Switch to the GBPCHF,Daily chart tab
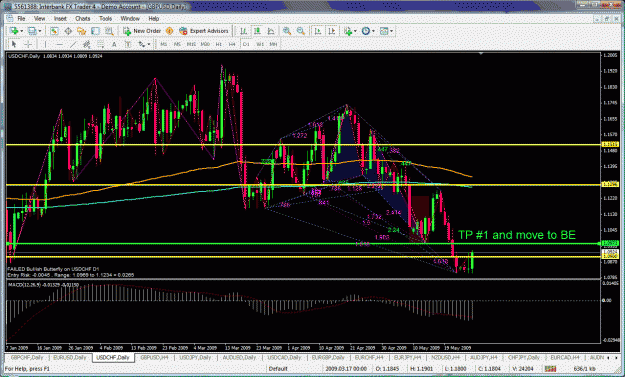Viewport: 625px width, 377px height. click(27, 357)
